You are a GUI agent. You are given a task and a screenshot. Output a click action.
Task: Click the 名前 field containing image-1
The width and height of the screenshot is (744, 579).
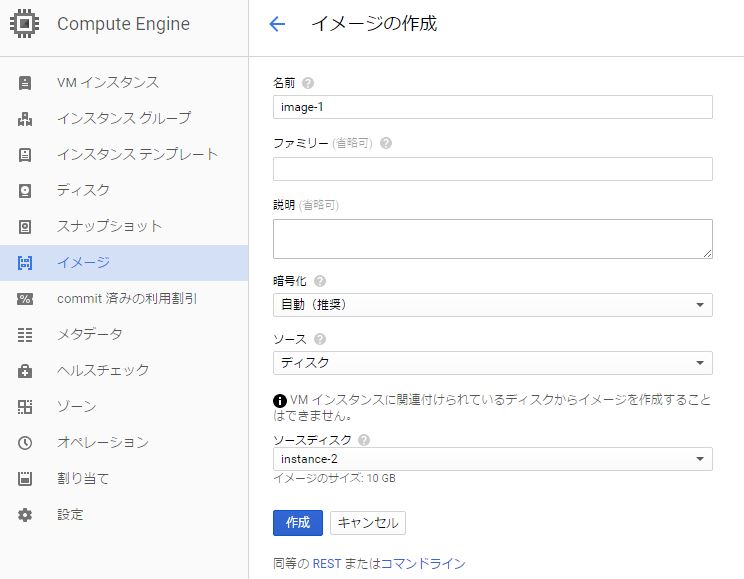493,107
